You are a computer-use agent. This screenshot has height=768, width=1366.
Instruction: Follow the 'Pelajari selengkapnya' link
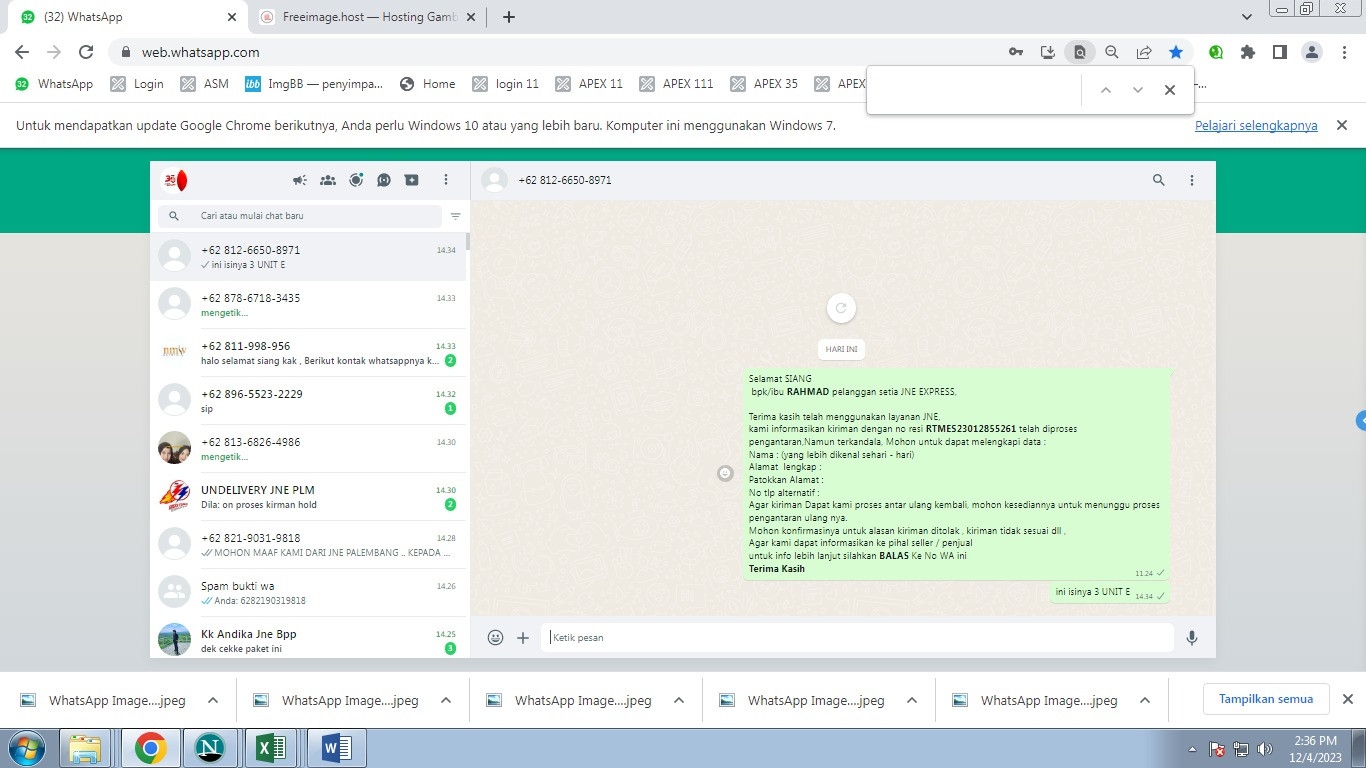pyautogui.click(x=1256, y=126)
